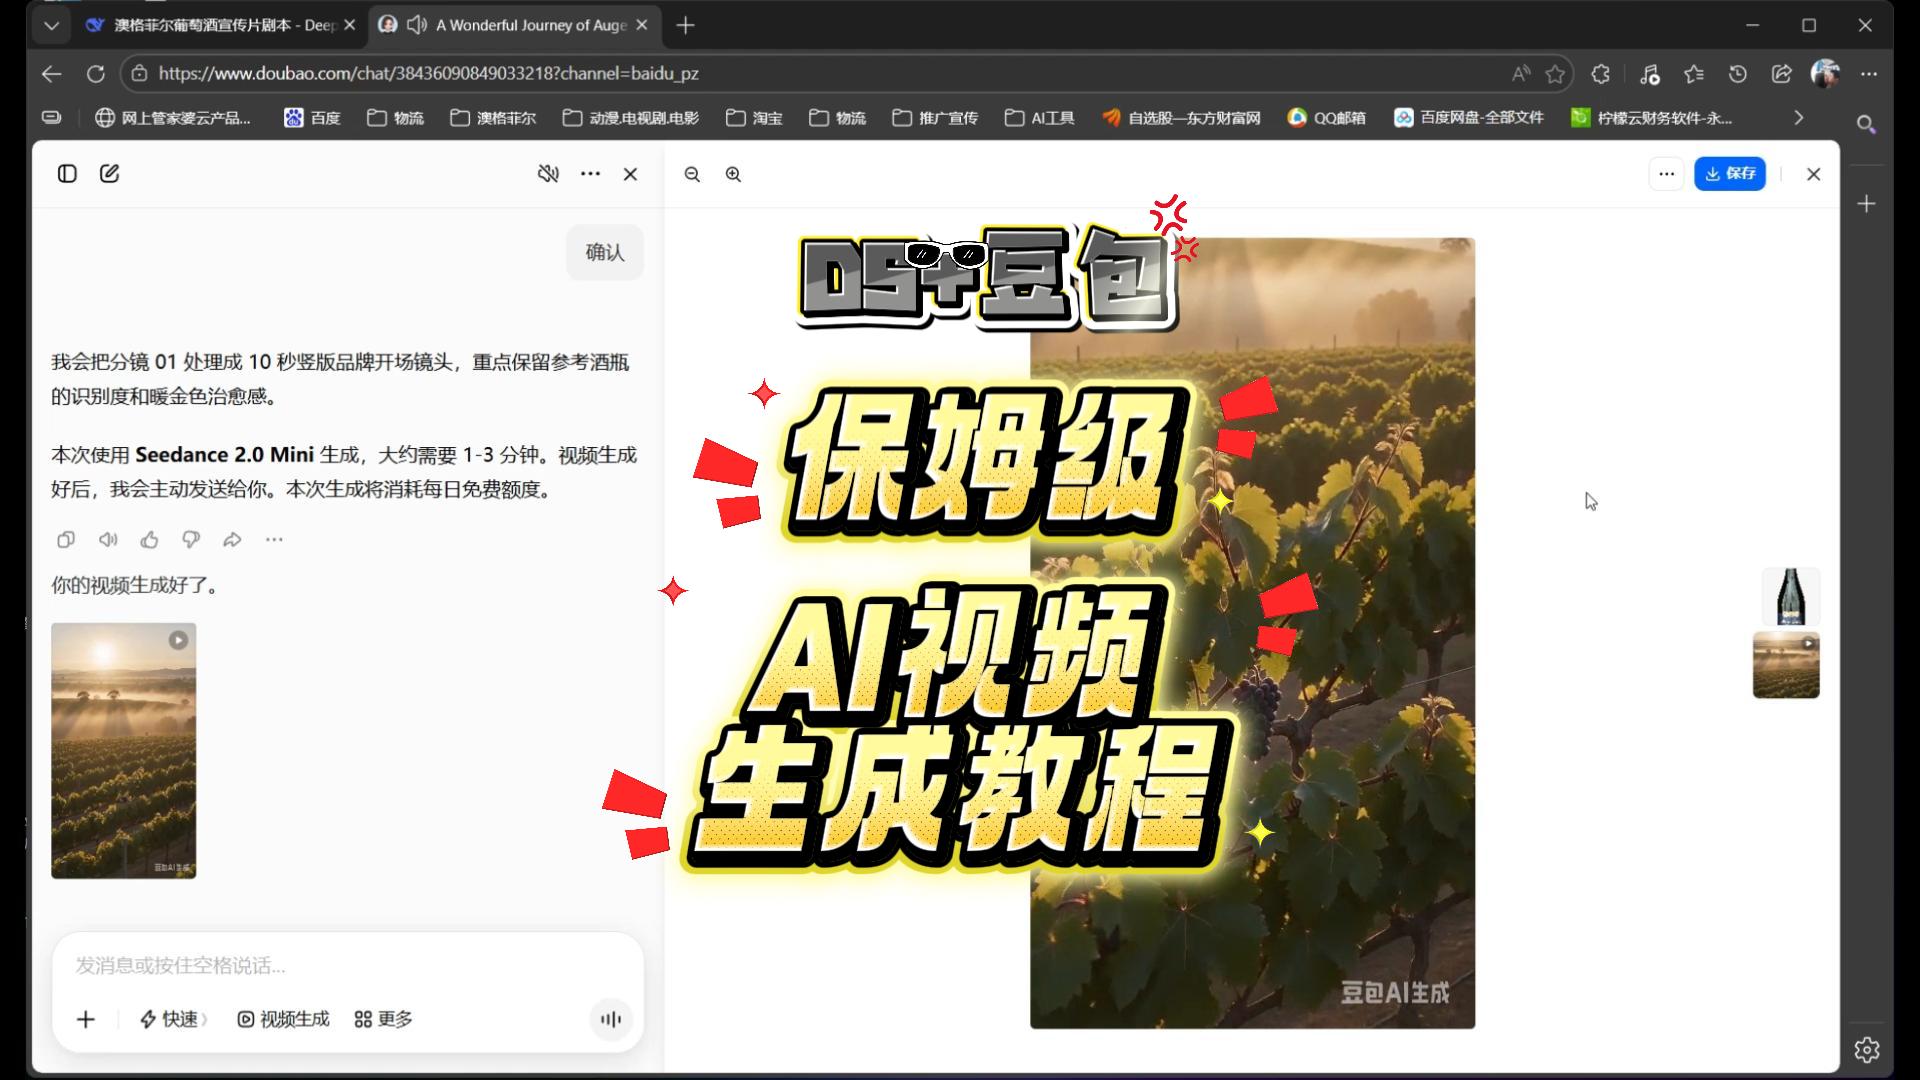This screenshot has height=1080, width=1920.
Task: Open the tab search dropdown arrow
Action: point(51,26)
